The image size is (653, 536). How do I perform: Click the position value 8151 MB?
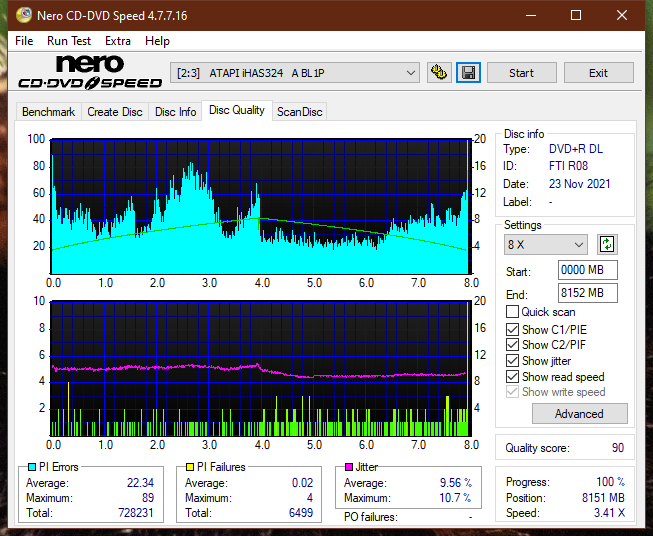(x=603, y=498)
